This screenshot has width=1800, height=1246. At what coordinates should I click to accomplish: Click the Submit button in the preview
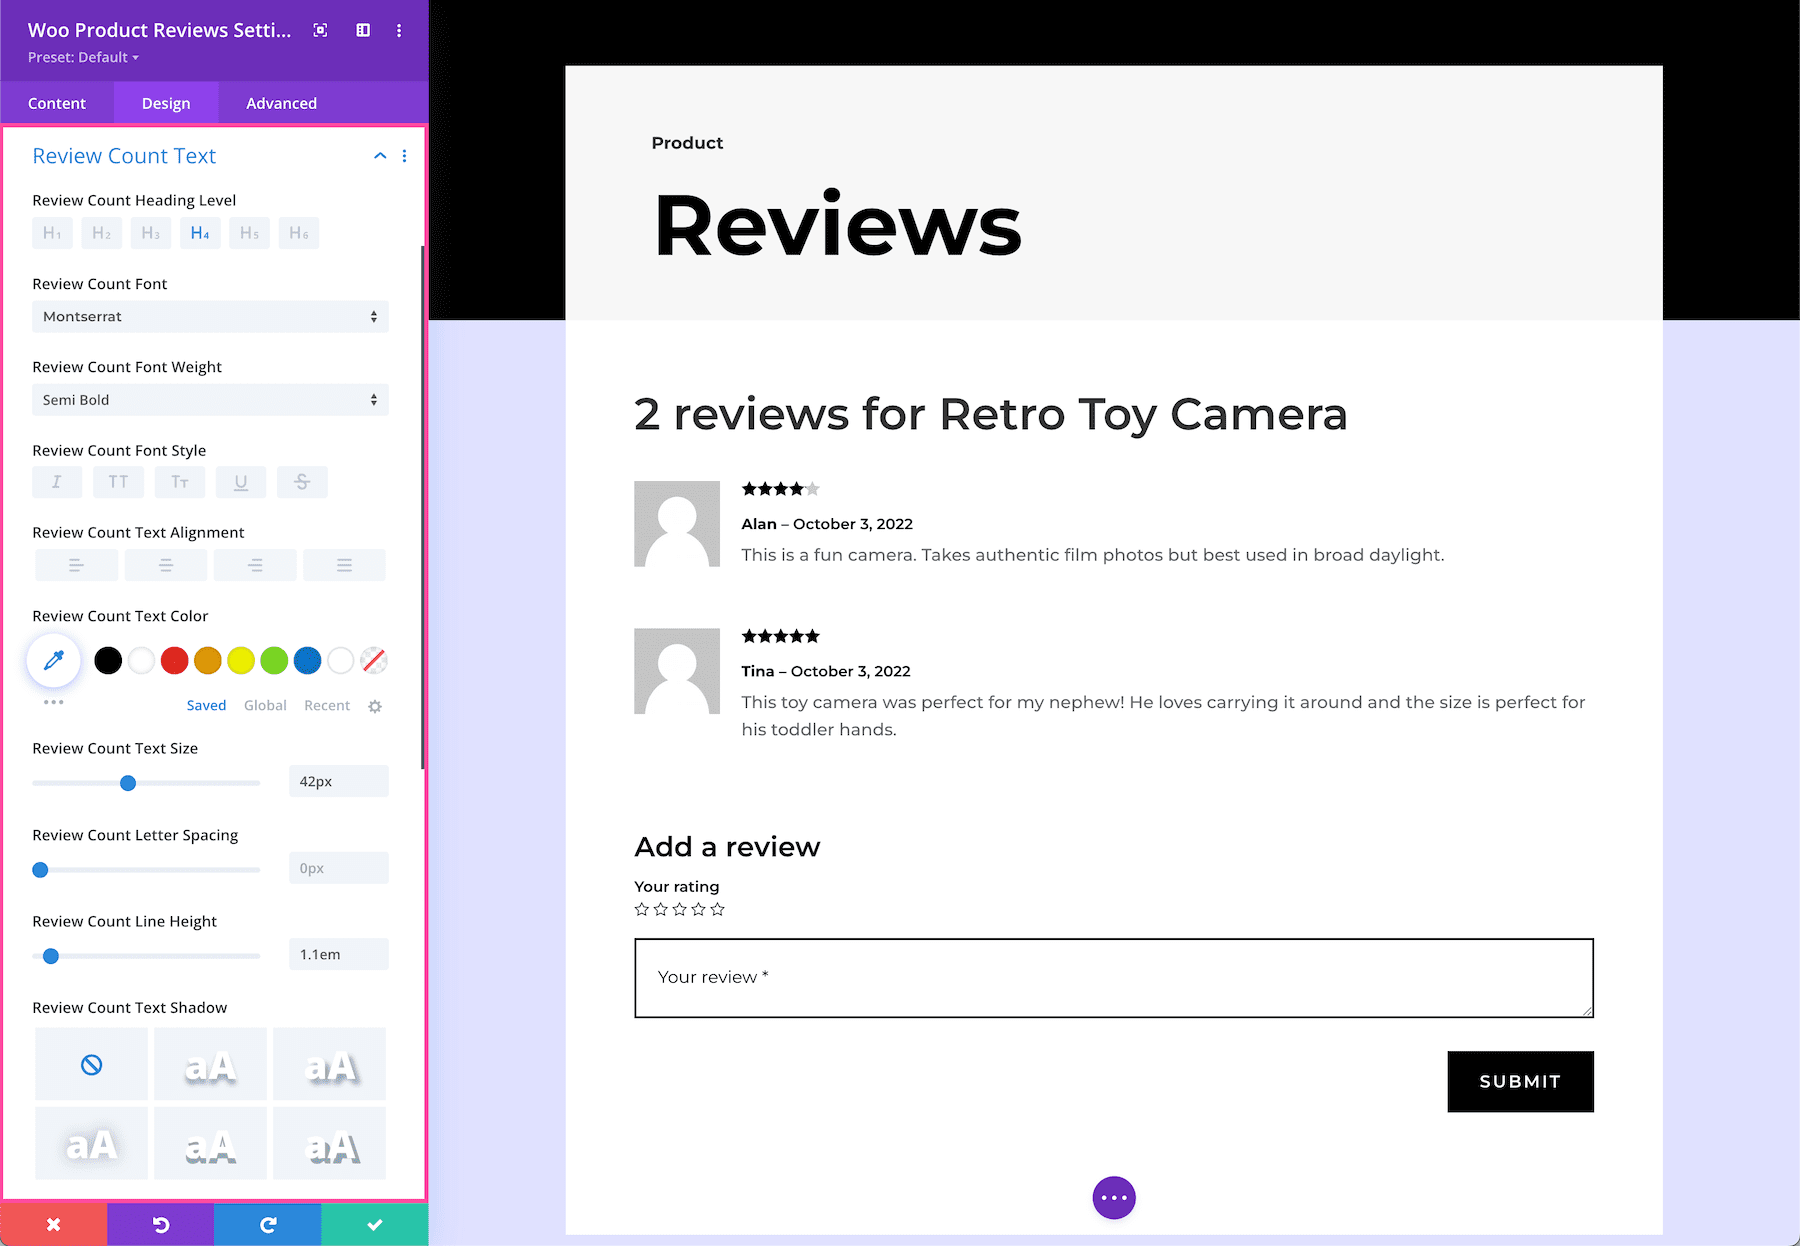[1519, 1081]
